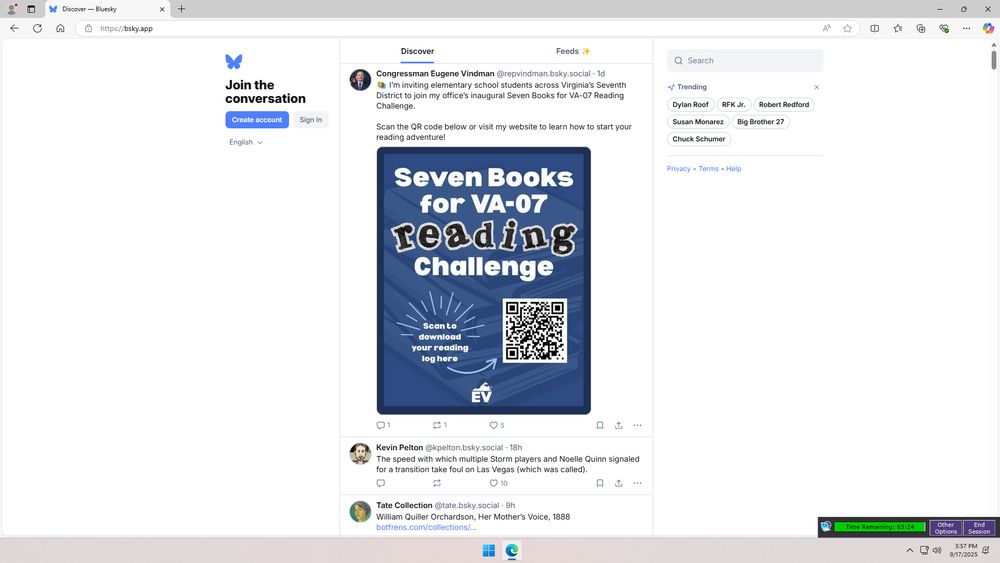This screenshot has height=563, width=1000.
Task: Click the End Session button
Action: tap(979, 528)
